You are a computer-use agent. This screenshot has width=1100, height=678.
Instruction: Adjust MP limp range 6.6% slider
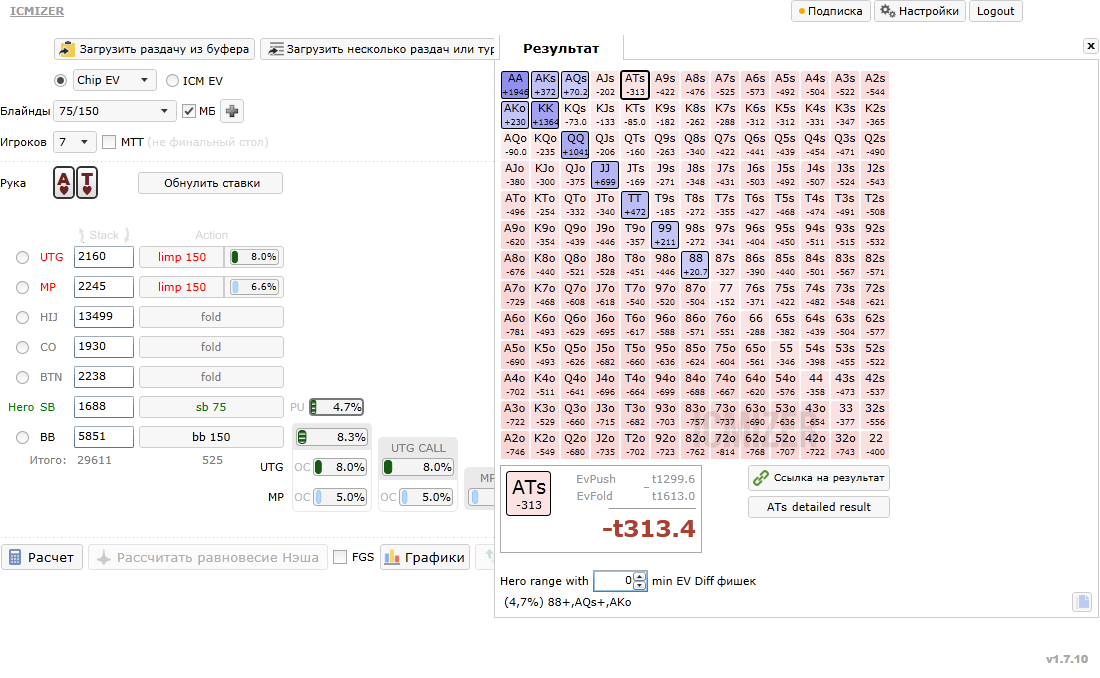[255, 287]
